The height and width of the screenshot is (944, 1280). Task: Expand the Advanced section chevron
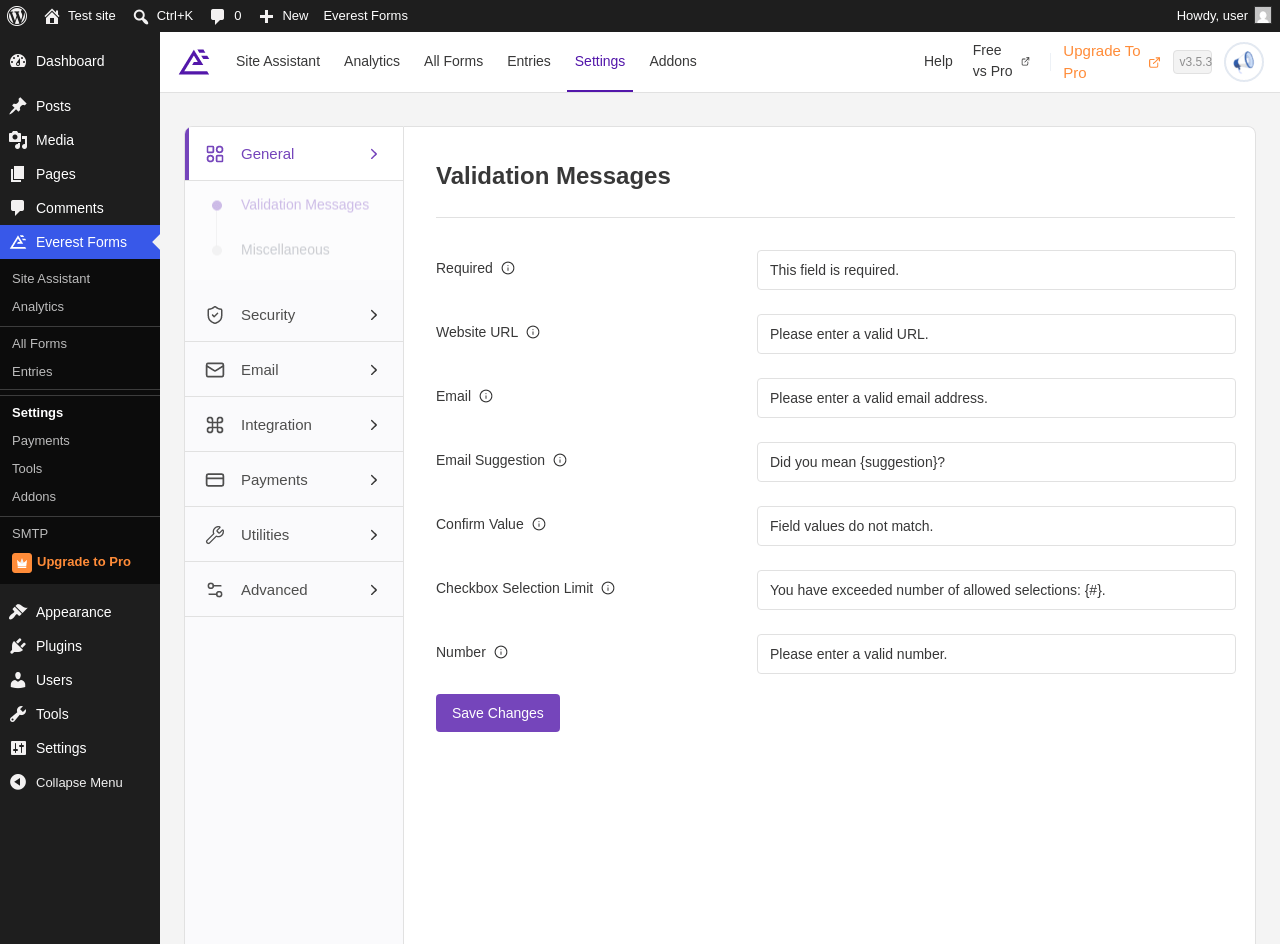(x=374, y=590)
